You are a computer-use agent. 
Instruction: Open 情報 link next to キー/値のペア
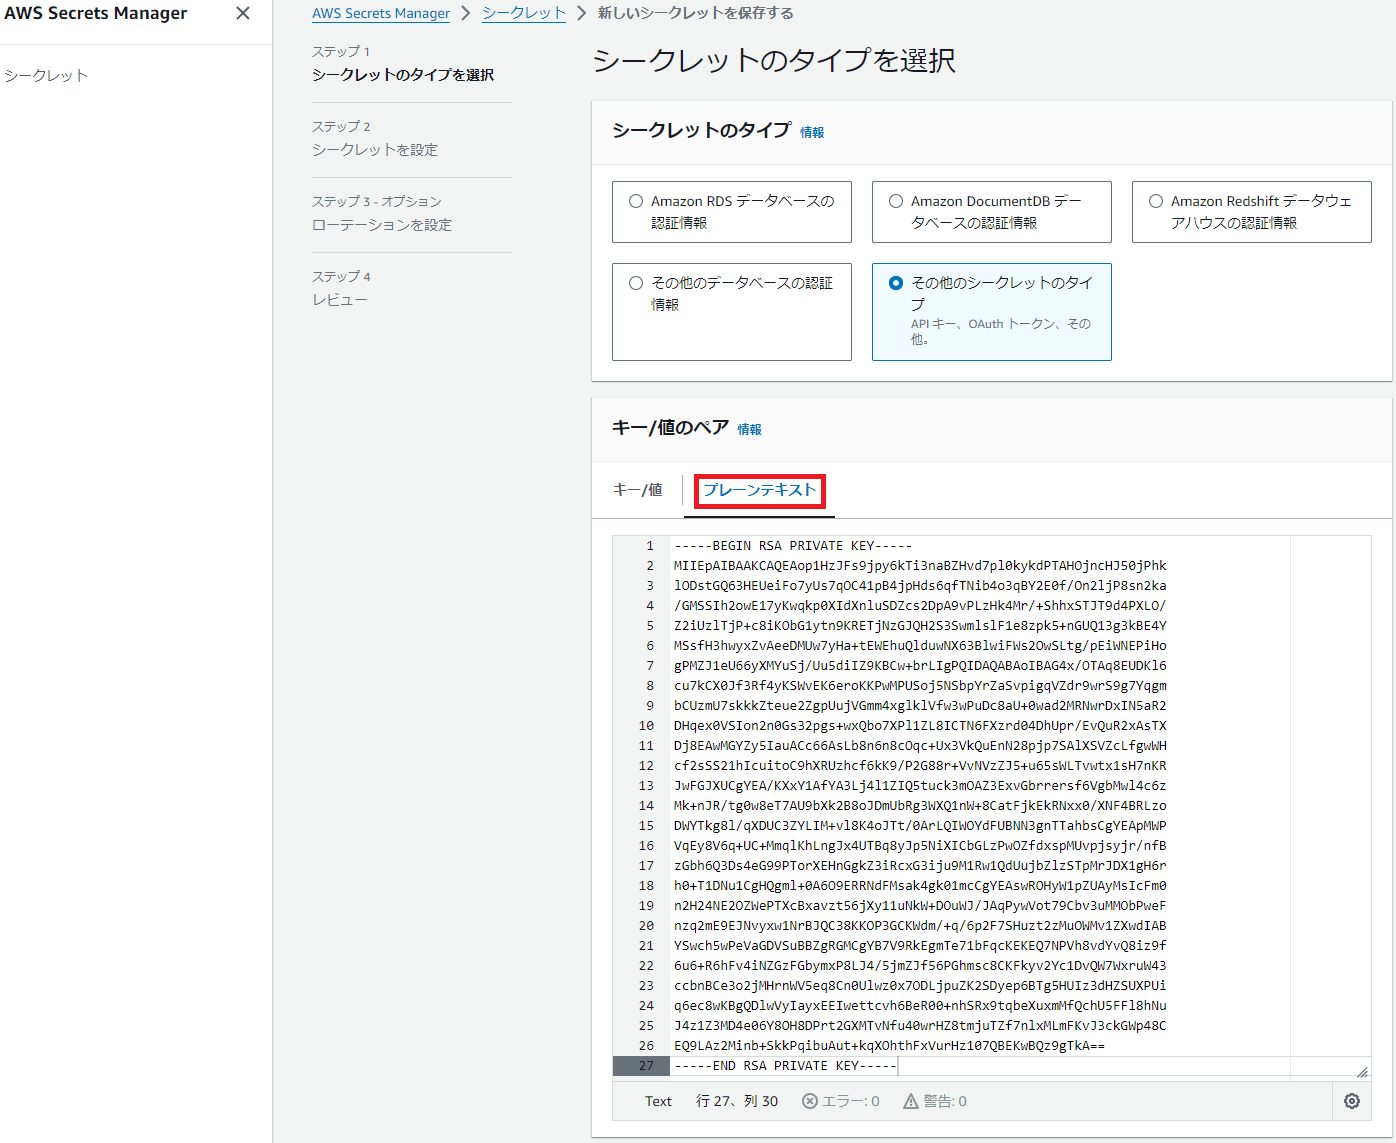click(x=750, y=429)
